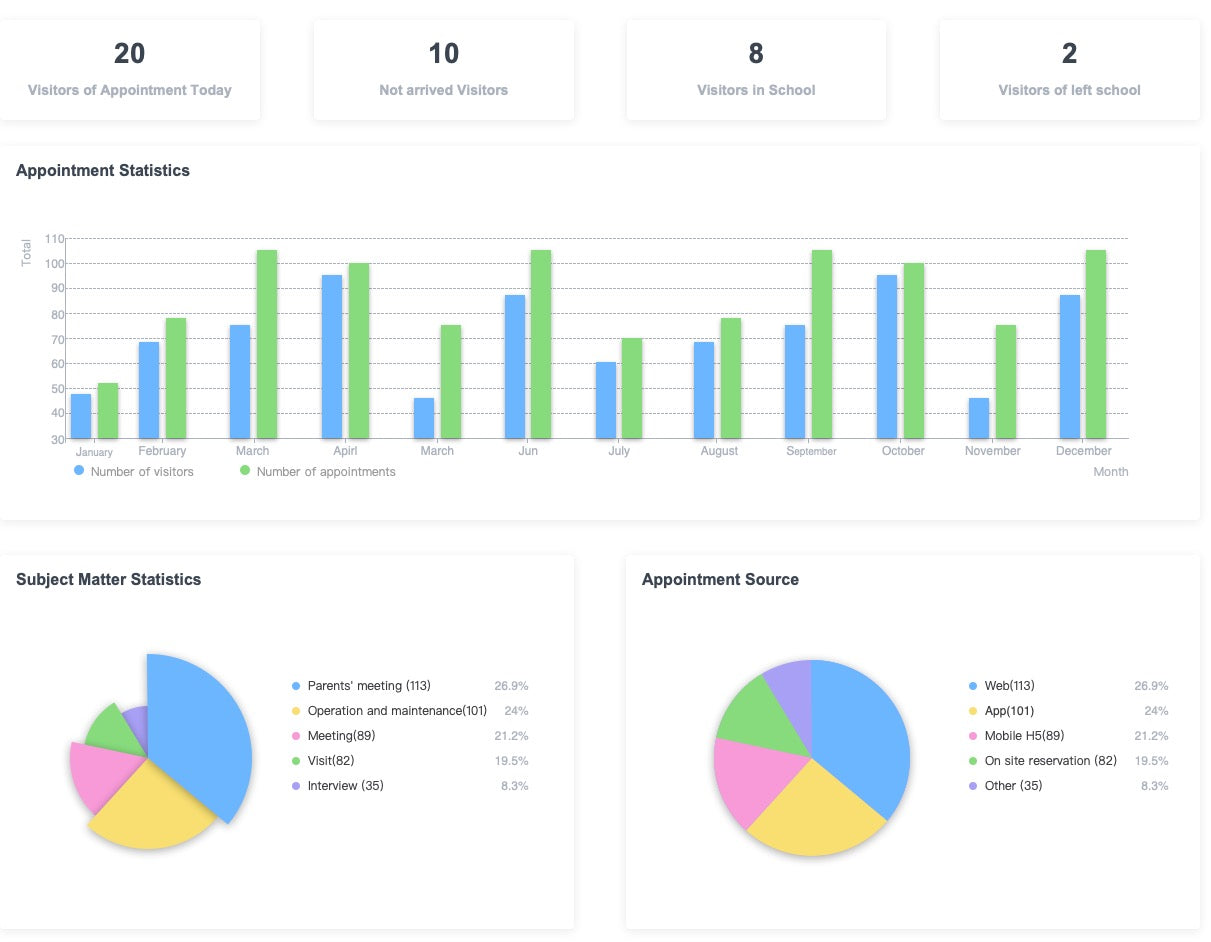Click the February axis label
The height and width of the screenshot is (942, 1211).
pos(162,451)
